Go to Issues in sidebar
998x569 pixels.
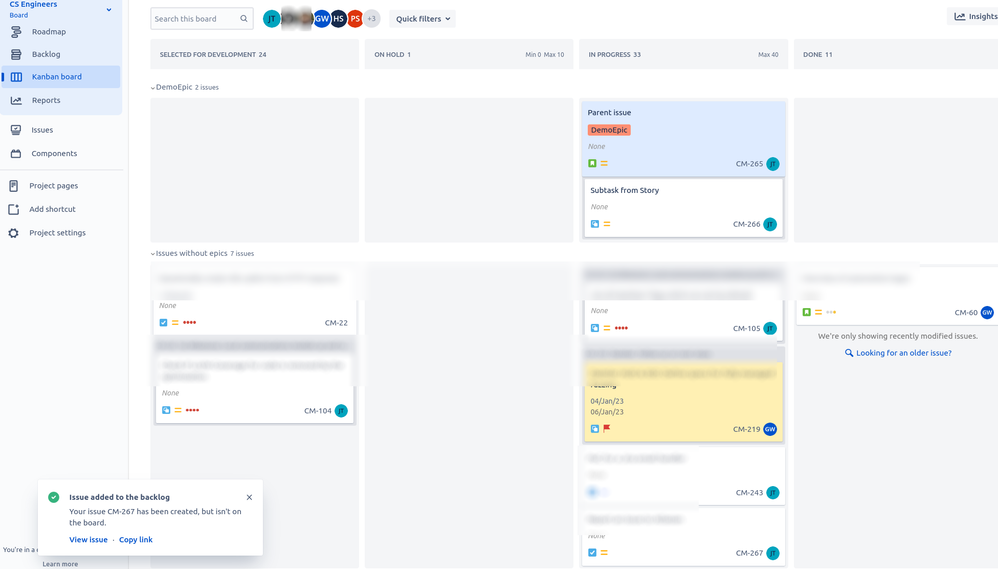point(42,130)
